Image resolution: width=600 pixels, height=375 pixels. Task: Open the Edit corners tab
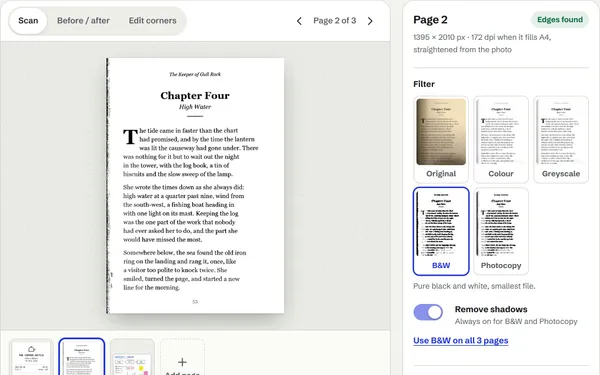pos(152,21)
